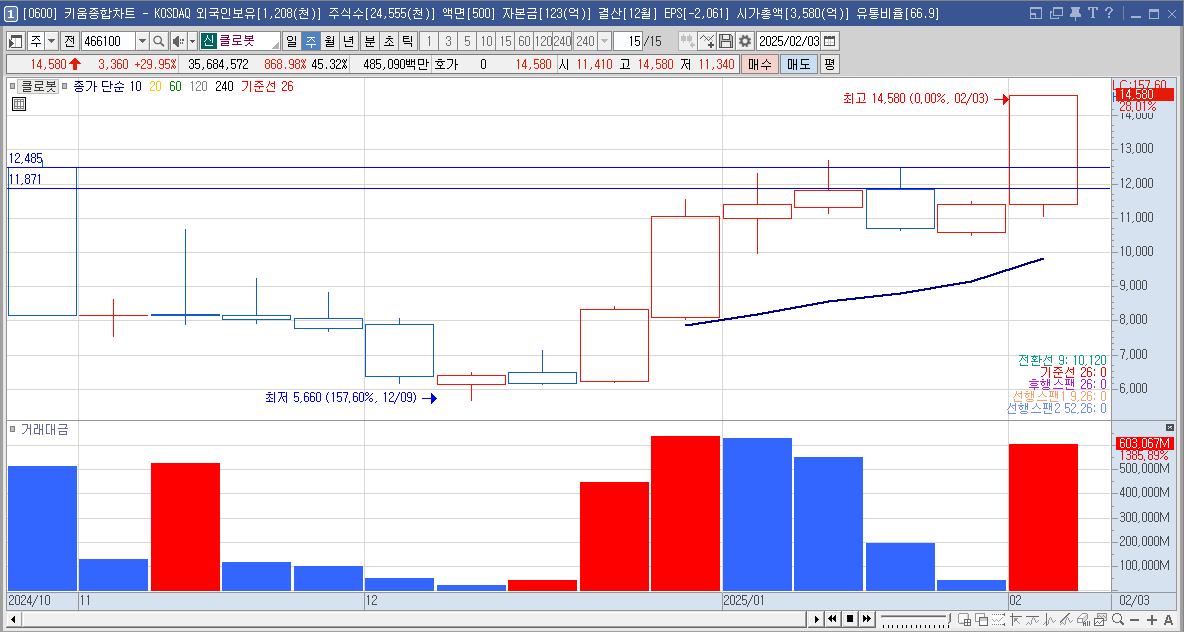Image resolution: width=1184 pixels, height=632 pixels.
Task: Click the vertical crosshair line icon
Action: [x=1049, y=619]
